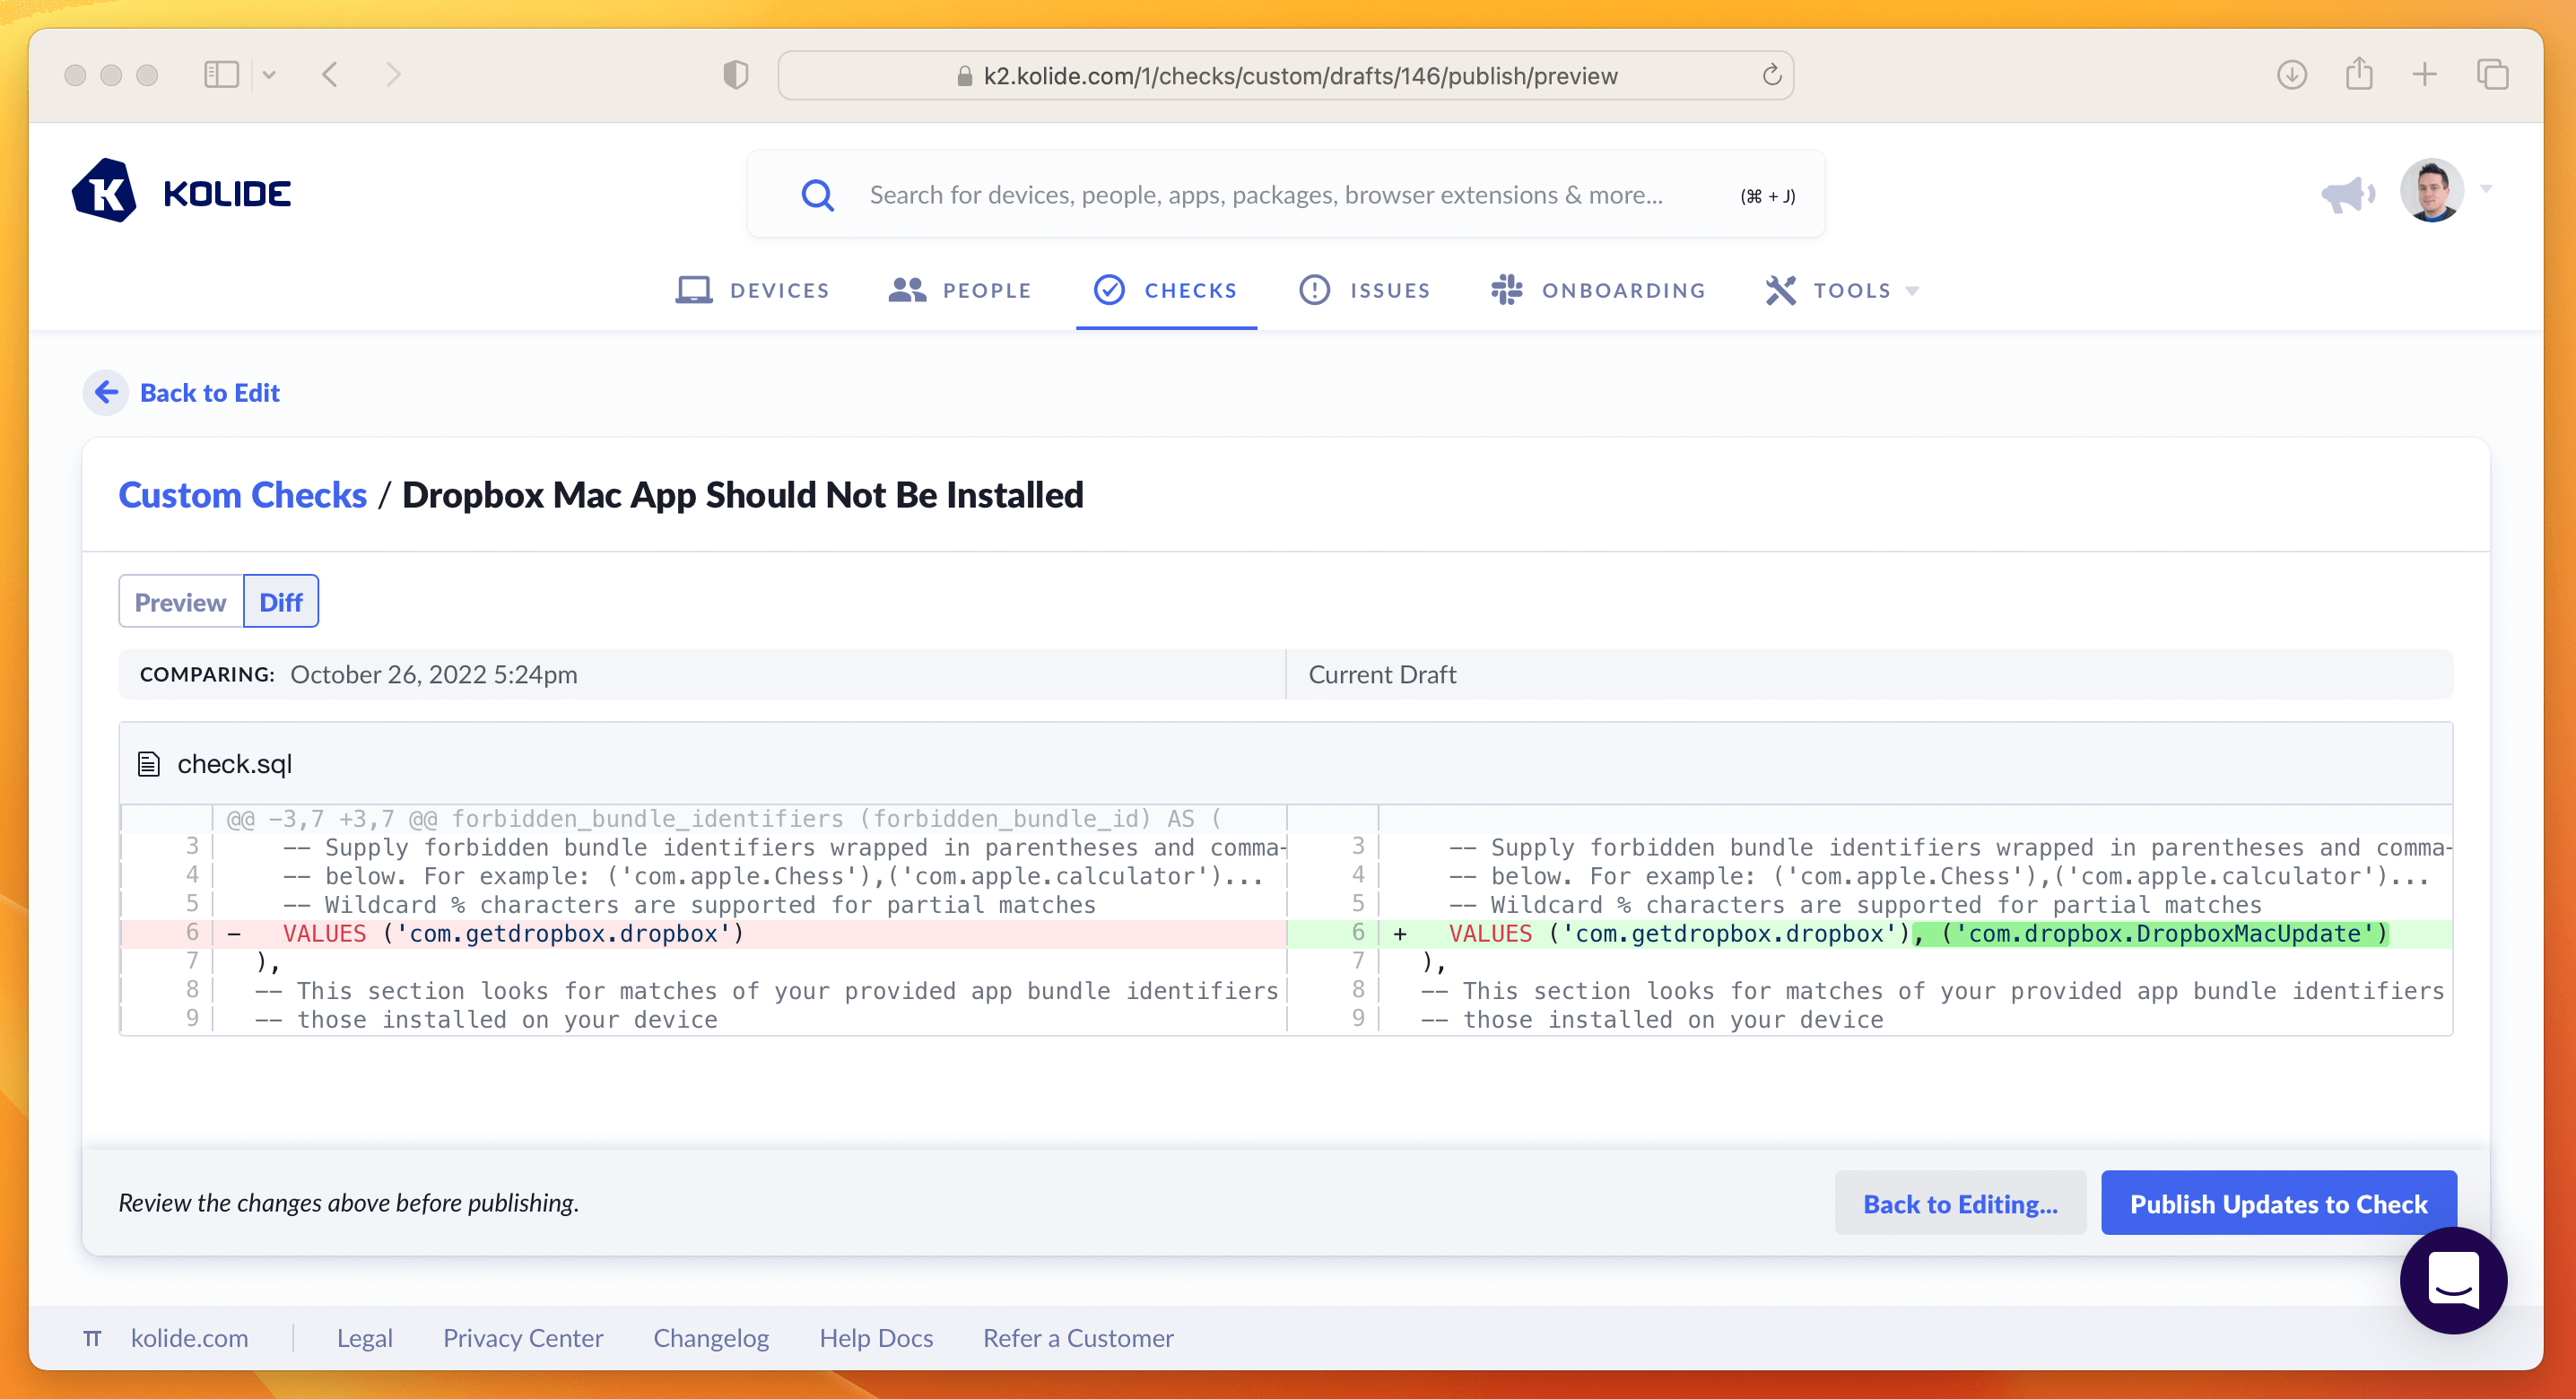
Task: Focus the devices and people search field
Action: (1265, 195)
